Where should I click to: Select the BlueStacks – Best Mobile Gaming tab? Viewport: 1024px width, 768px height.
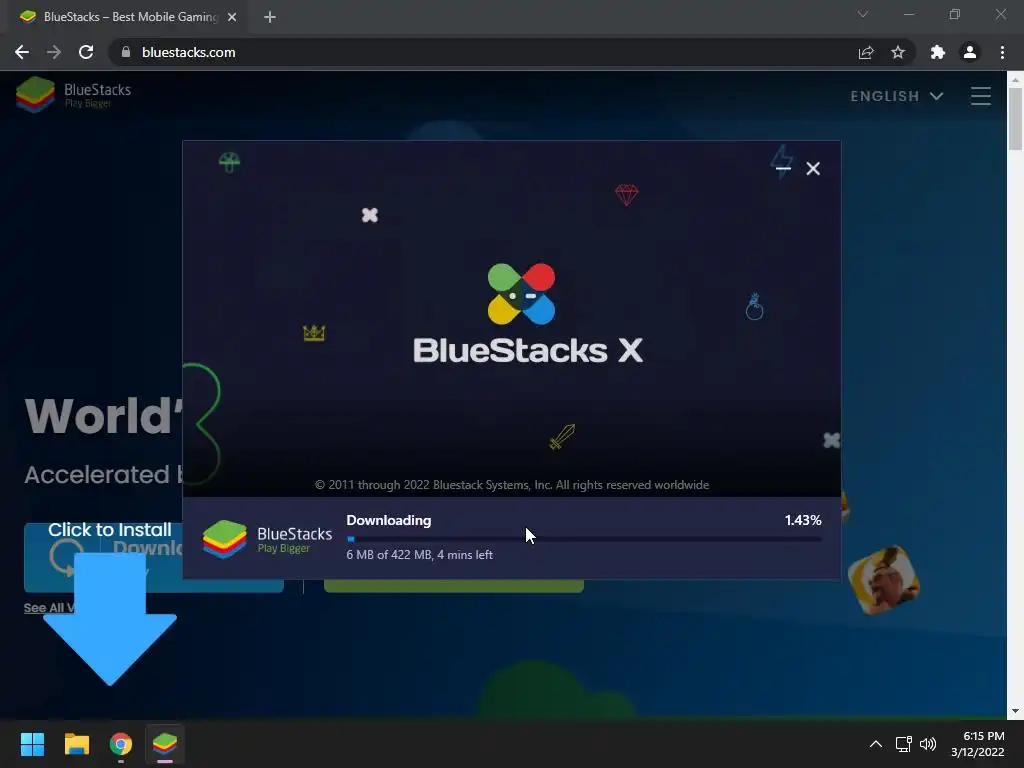tap(129, 17)
